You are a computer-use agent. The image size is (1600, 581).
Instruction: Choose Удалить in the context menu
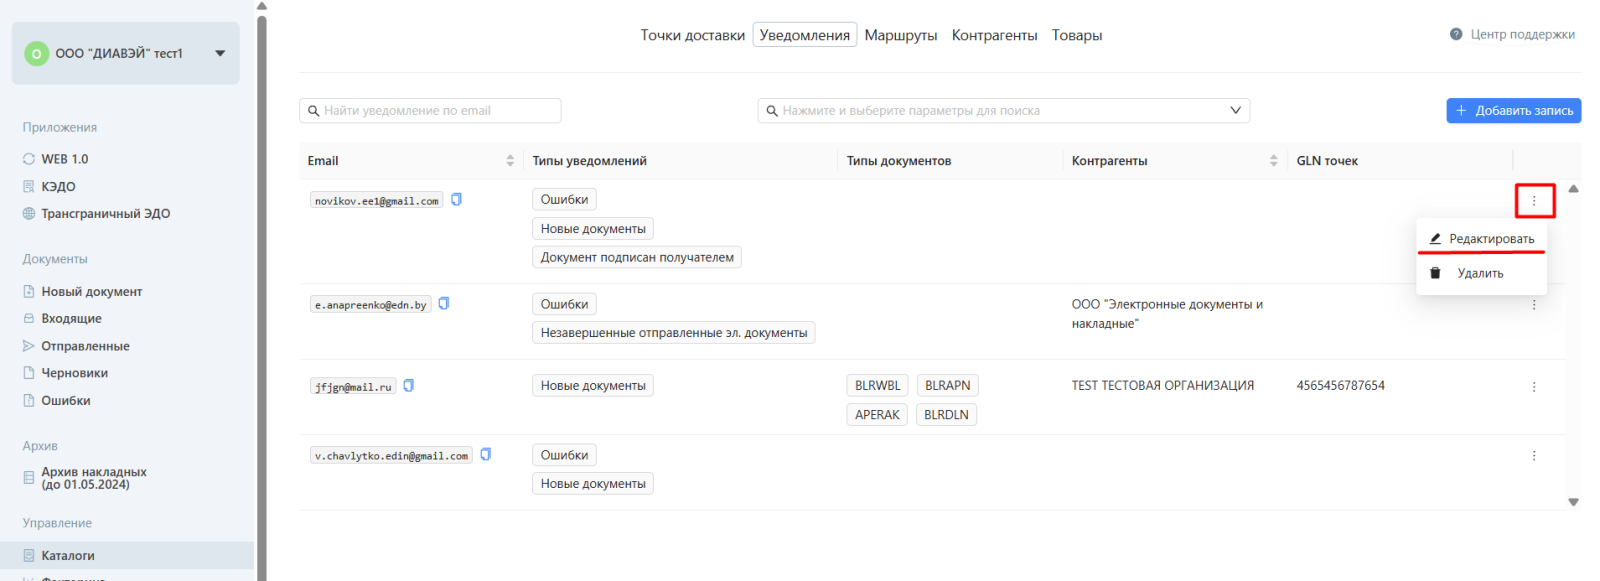pos(1479,274)
